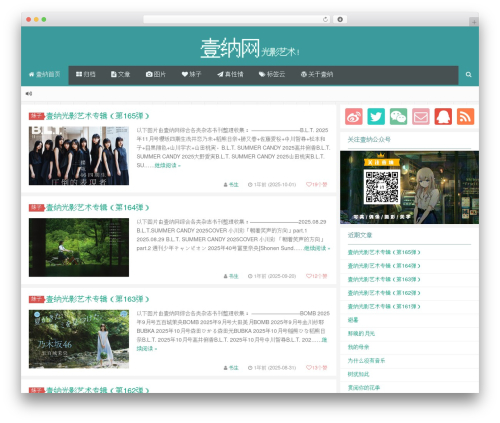Open the 归档 nav item

pyautogui.click(x=86, y=74)
